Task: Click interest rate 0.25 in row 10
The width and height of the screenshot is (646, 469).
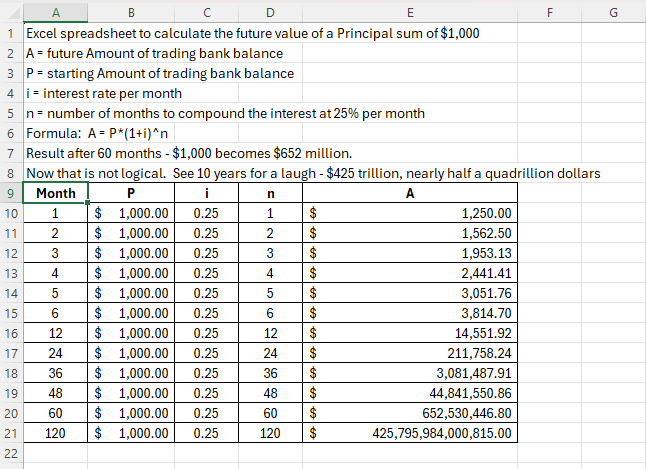Action: pyautogui.click(x=206, y=213)
